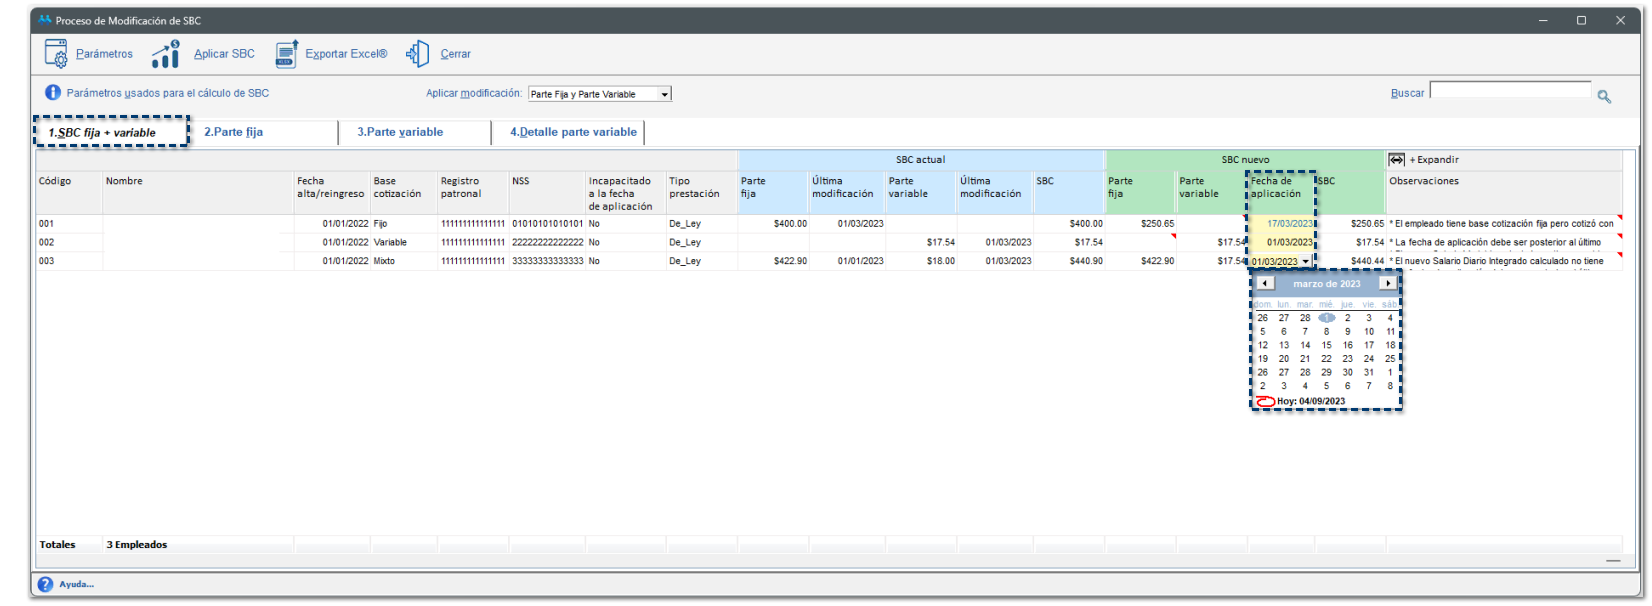Click the Exportar Excel icon

(x=287, y=54)
